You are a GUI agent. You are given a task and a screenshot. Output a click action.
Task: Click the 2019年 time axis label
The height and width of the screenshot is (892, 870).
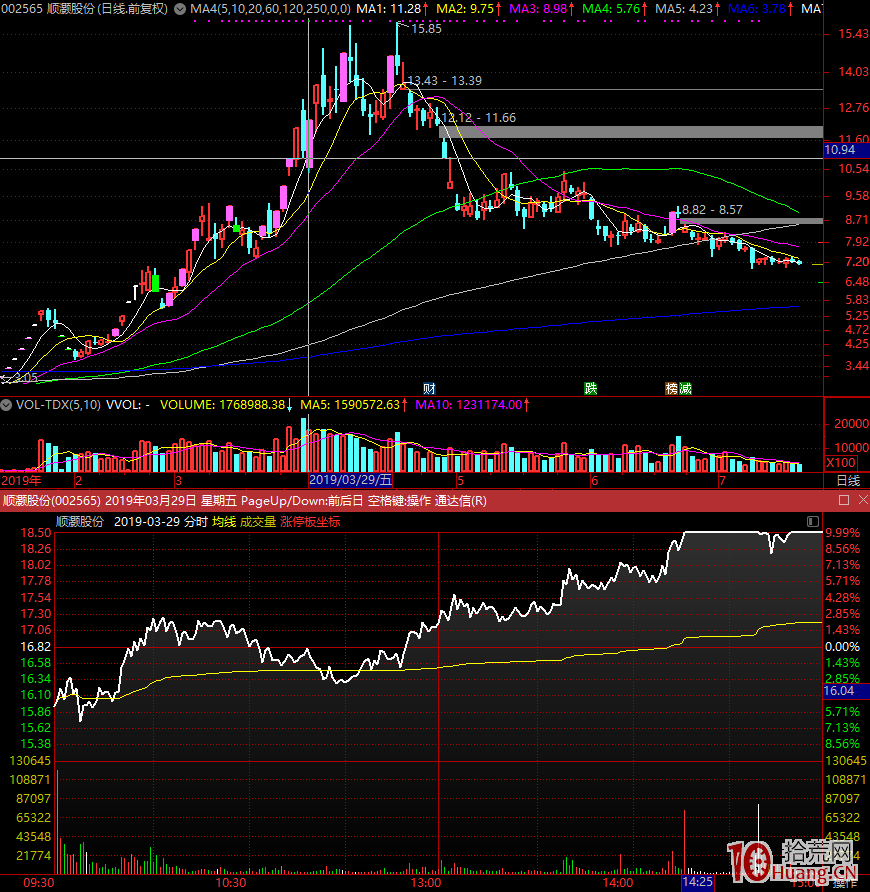point(21,481)
